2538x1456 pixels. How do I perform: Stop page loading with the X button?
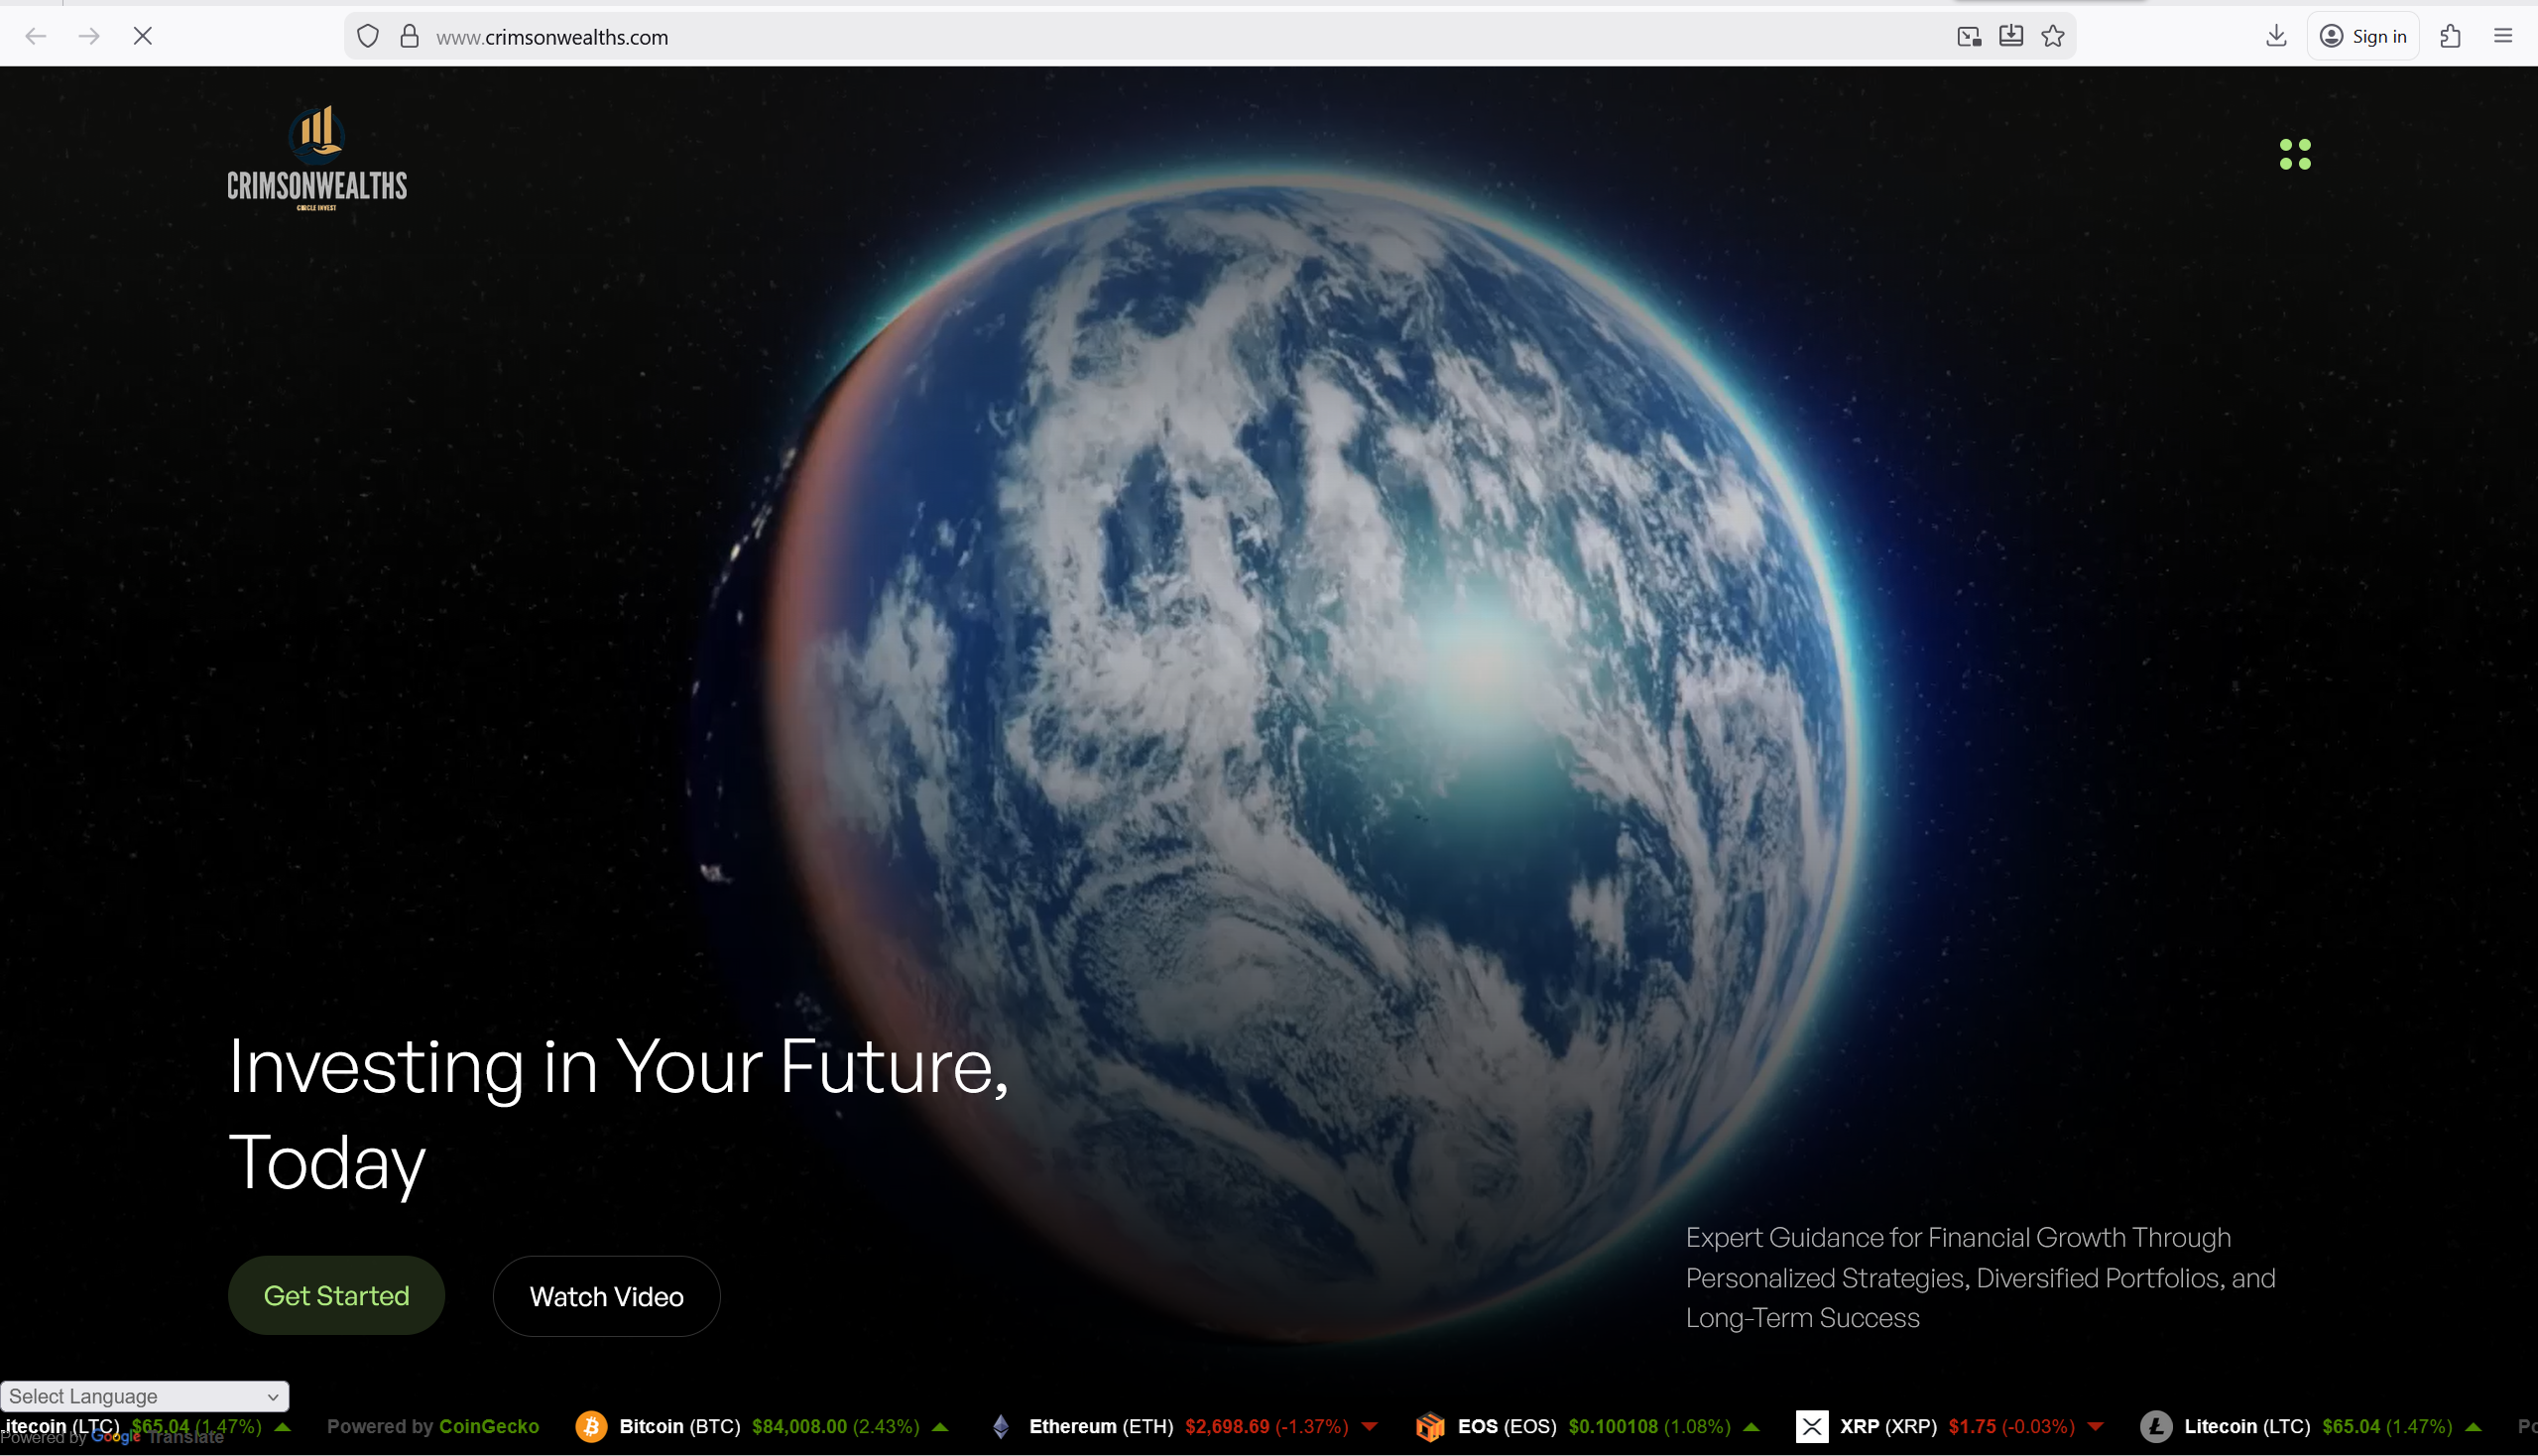pos(143,37)
